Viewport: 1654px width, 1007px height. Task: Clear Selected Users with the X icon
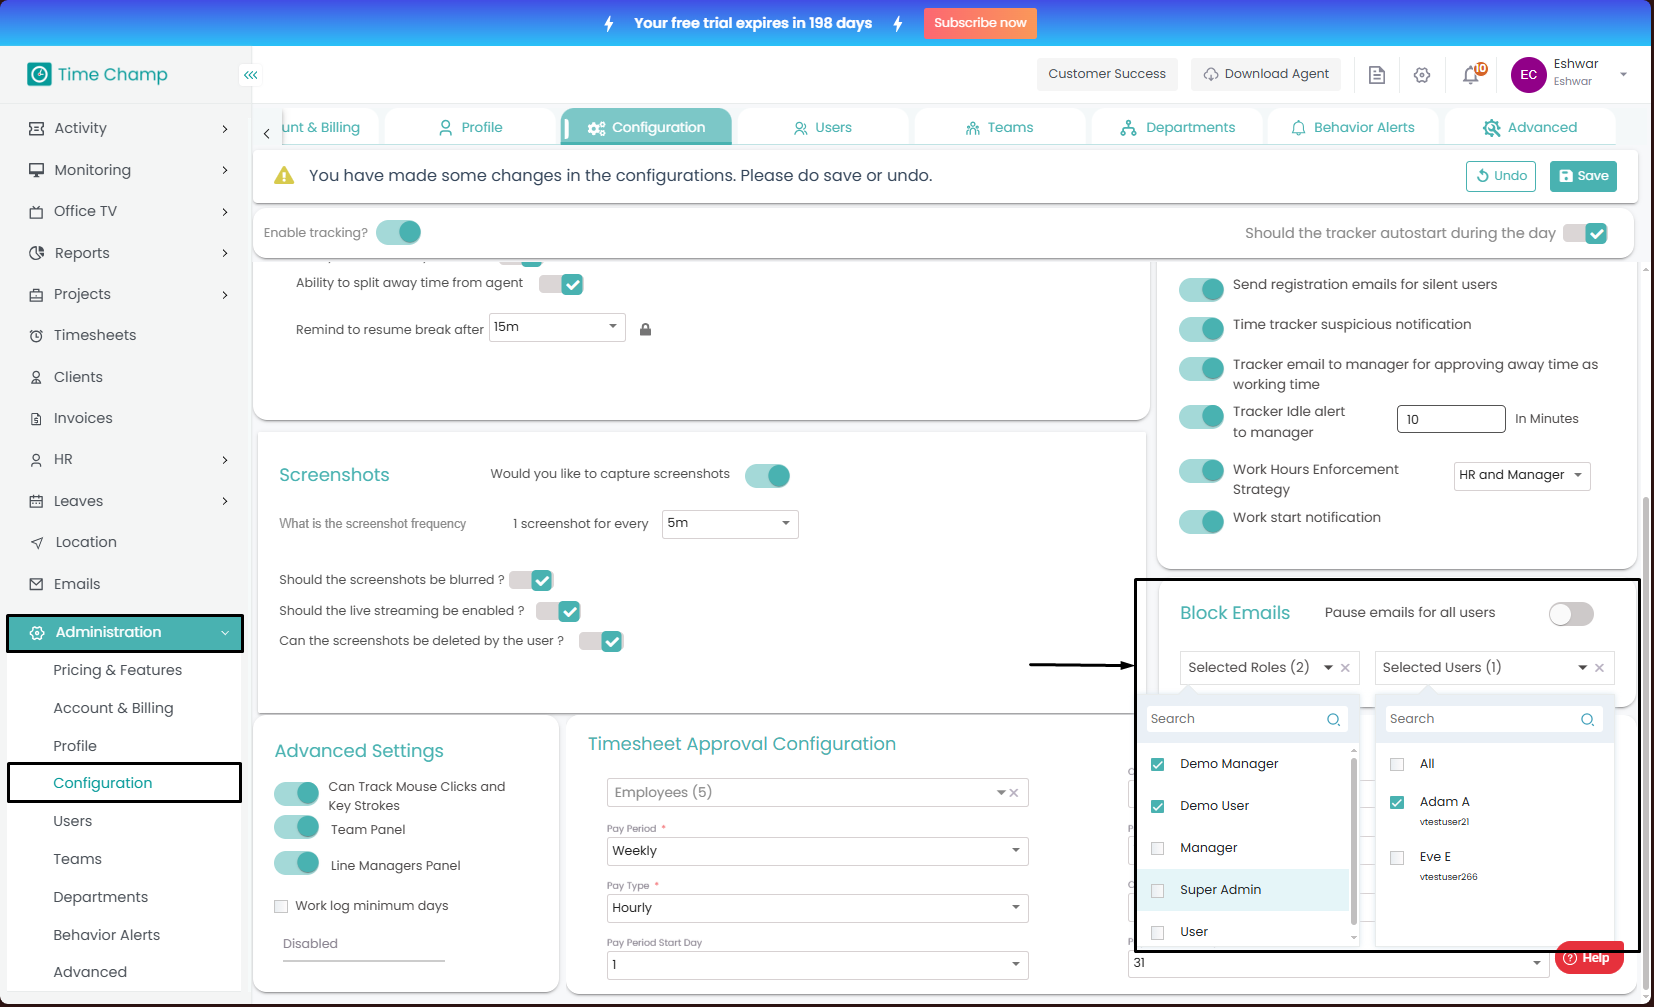click(x=1599, y=668)
